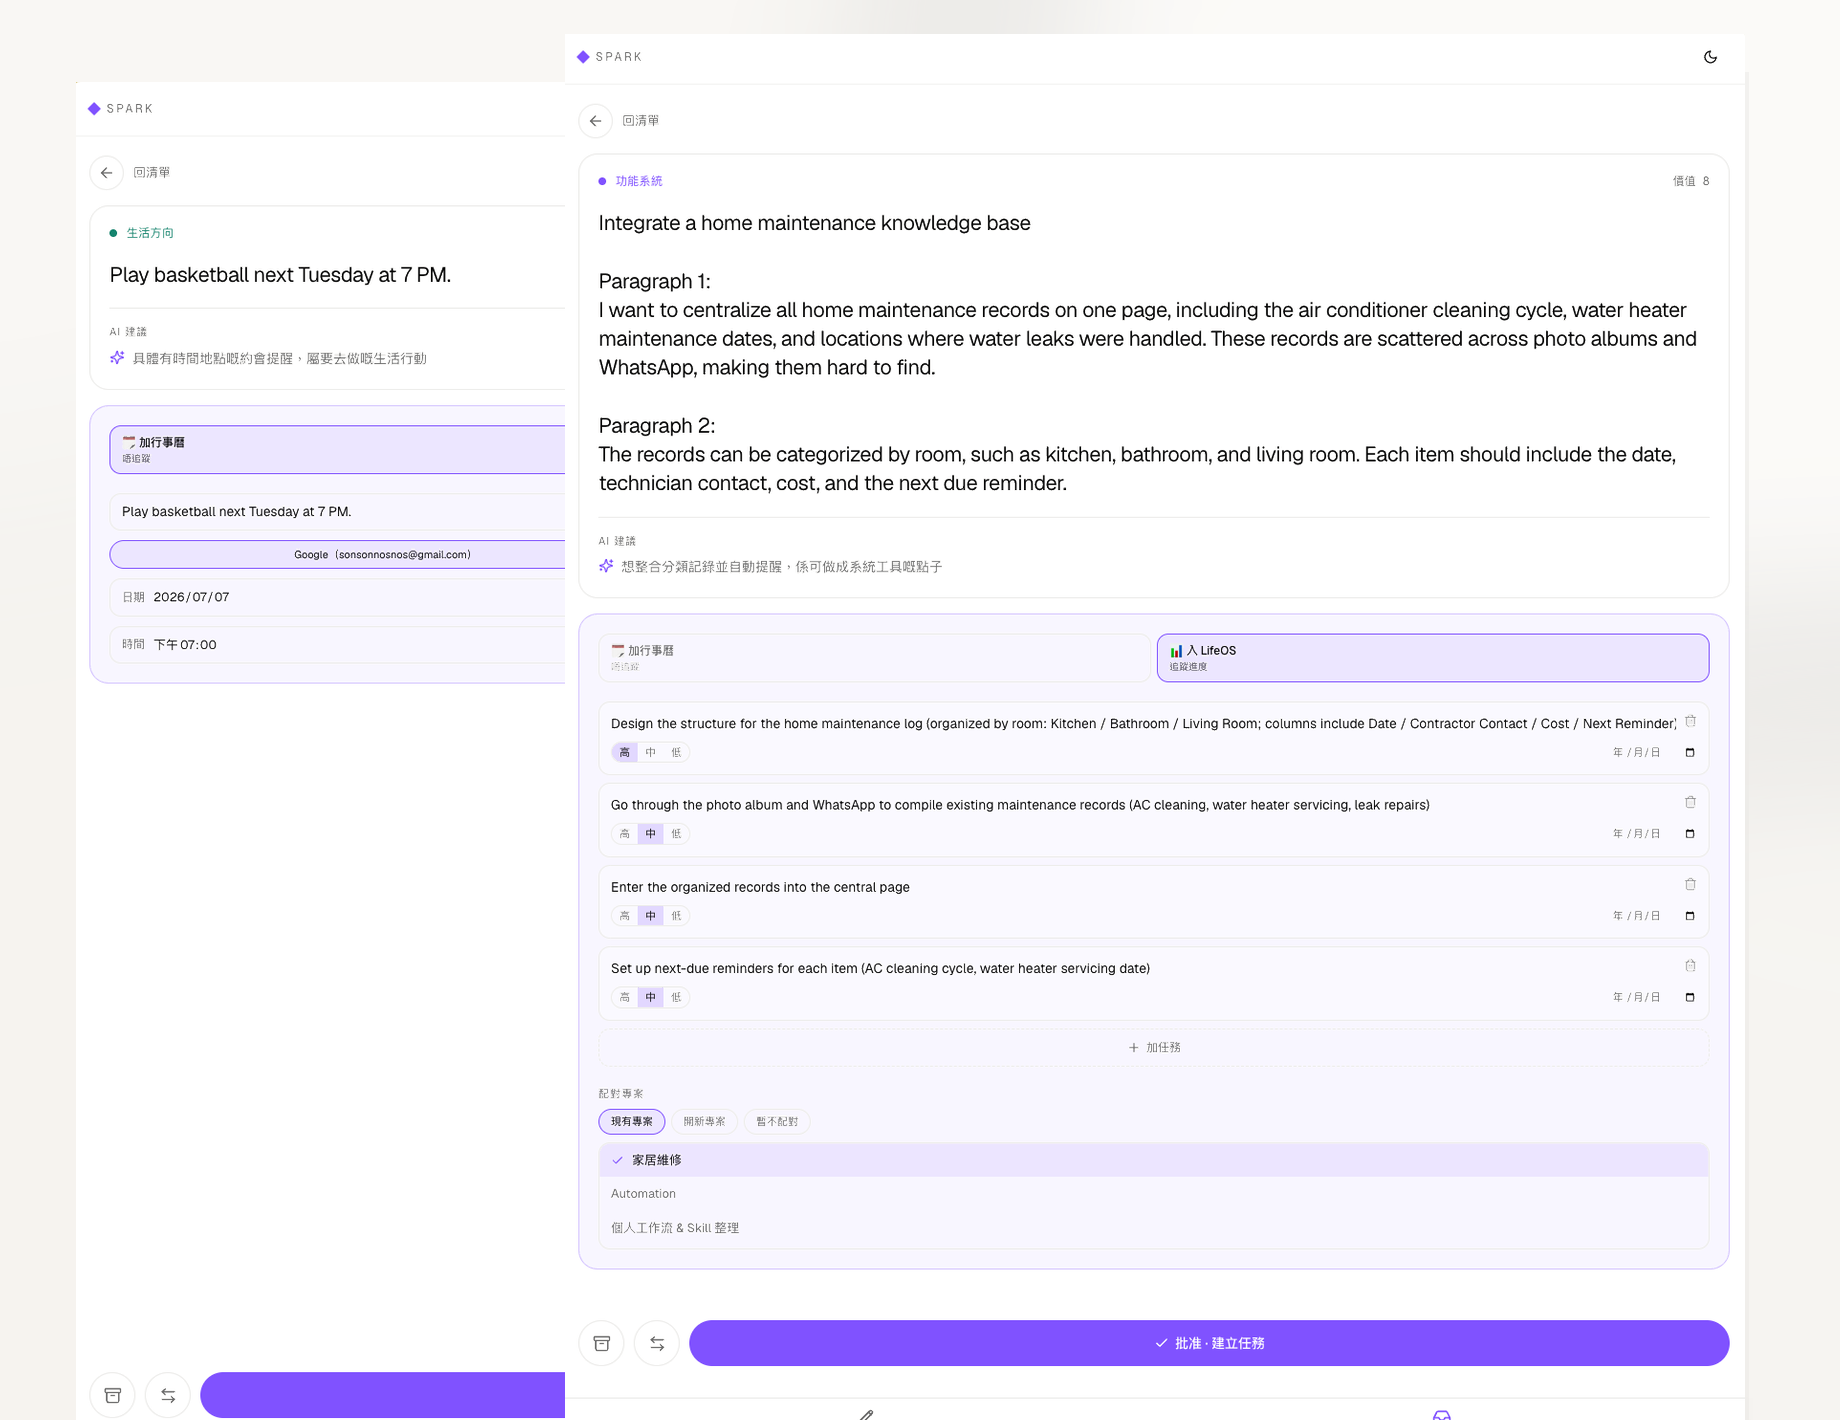Delete 'Enter the organized records' task
1840x1420 pixels.
click(x=1690, y=884)
